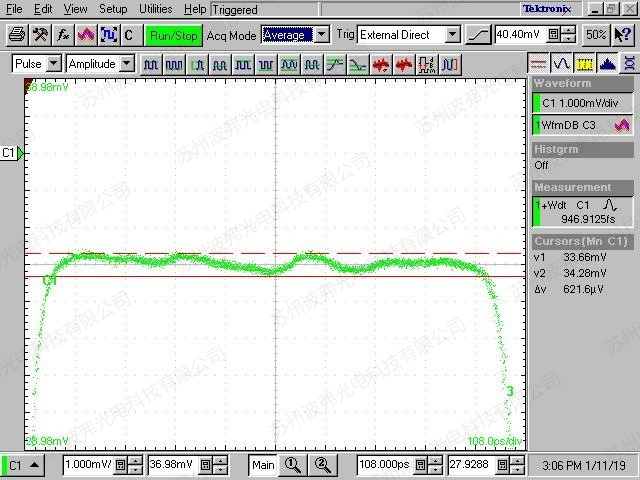Viewport: 640px width, 480px height.
Task: Click the 50% trigger level button
Action: 596,35
